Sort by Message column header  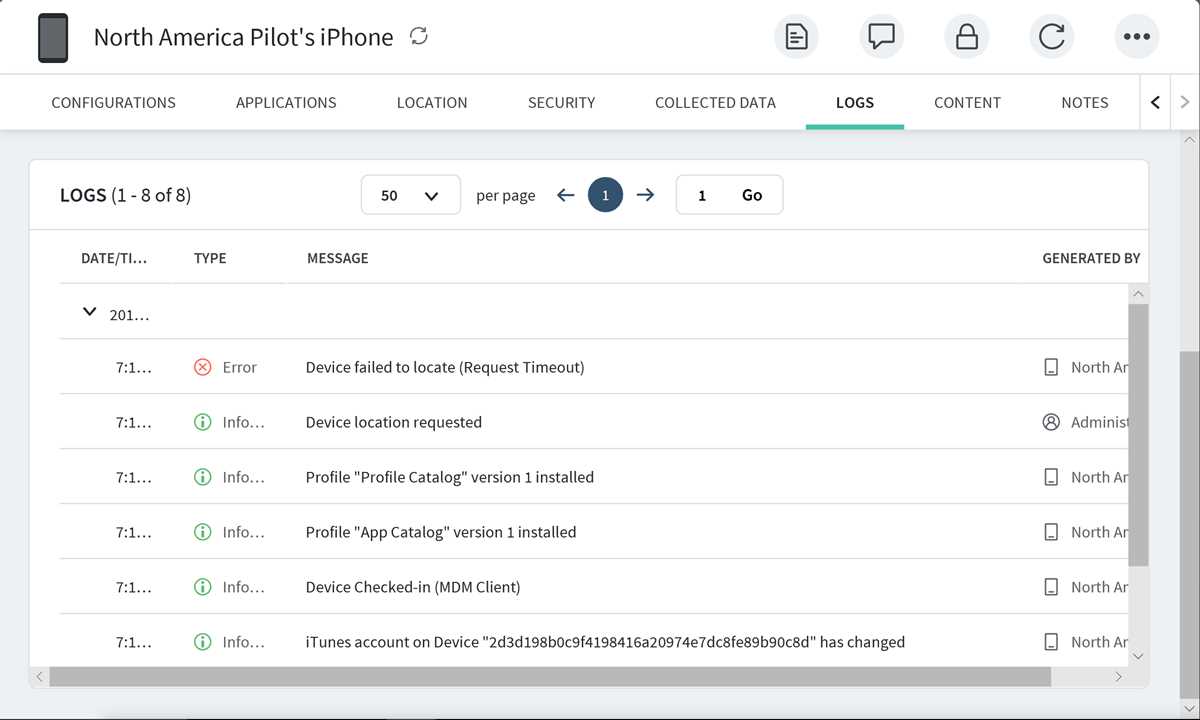(338, 258)
